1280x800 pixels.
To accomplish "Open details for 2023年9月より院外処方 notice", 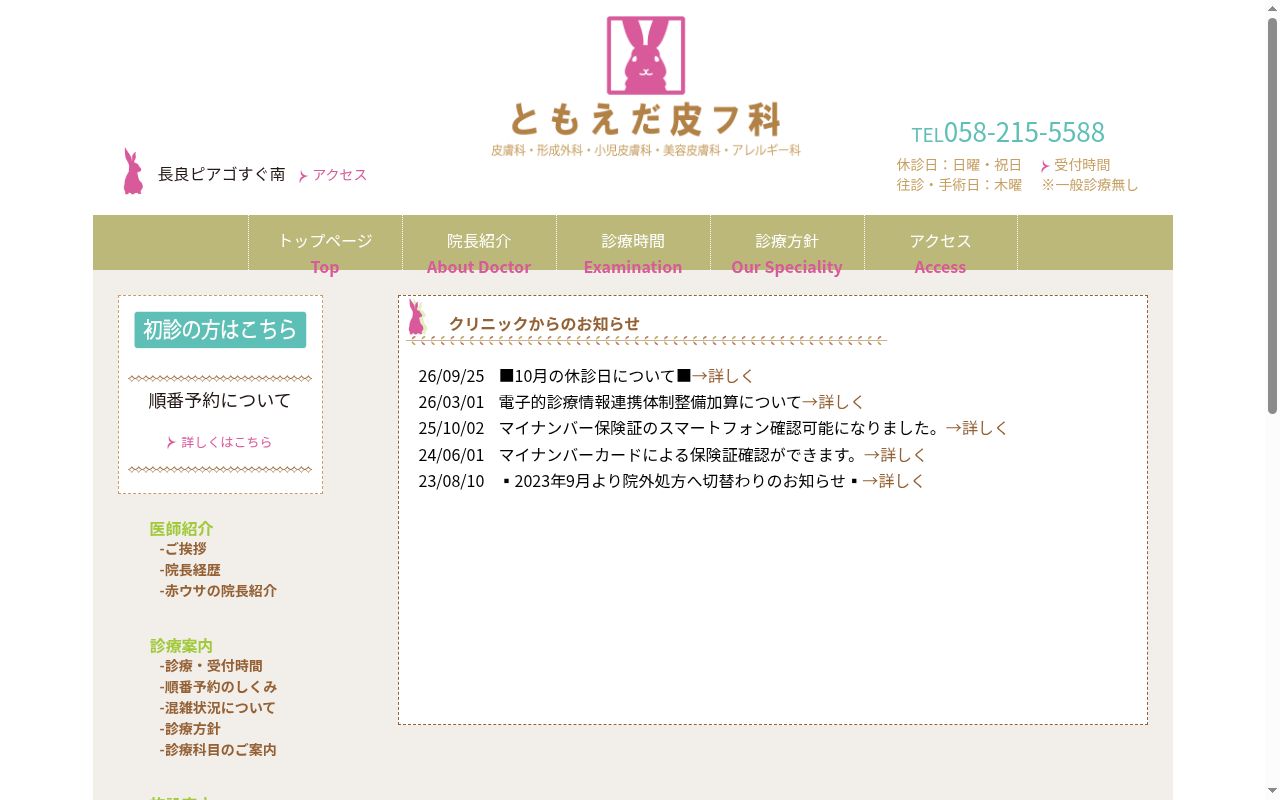I will (893, 481).
